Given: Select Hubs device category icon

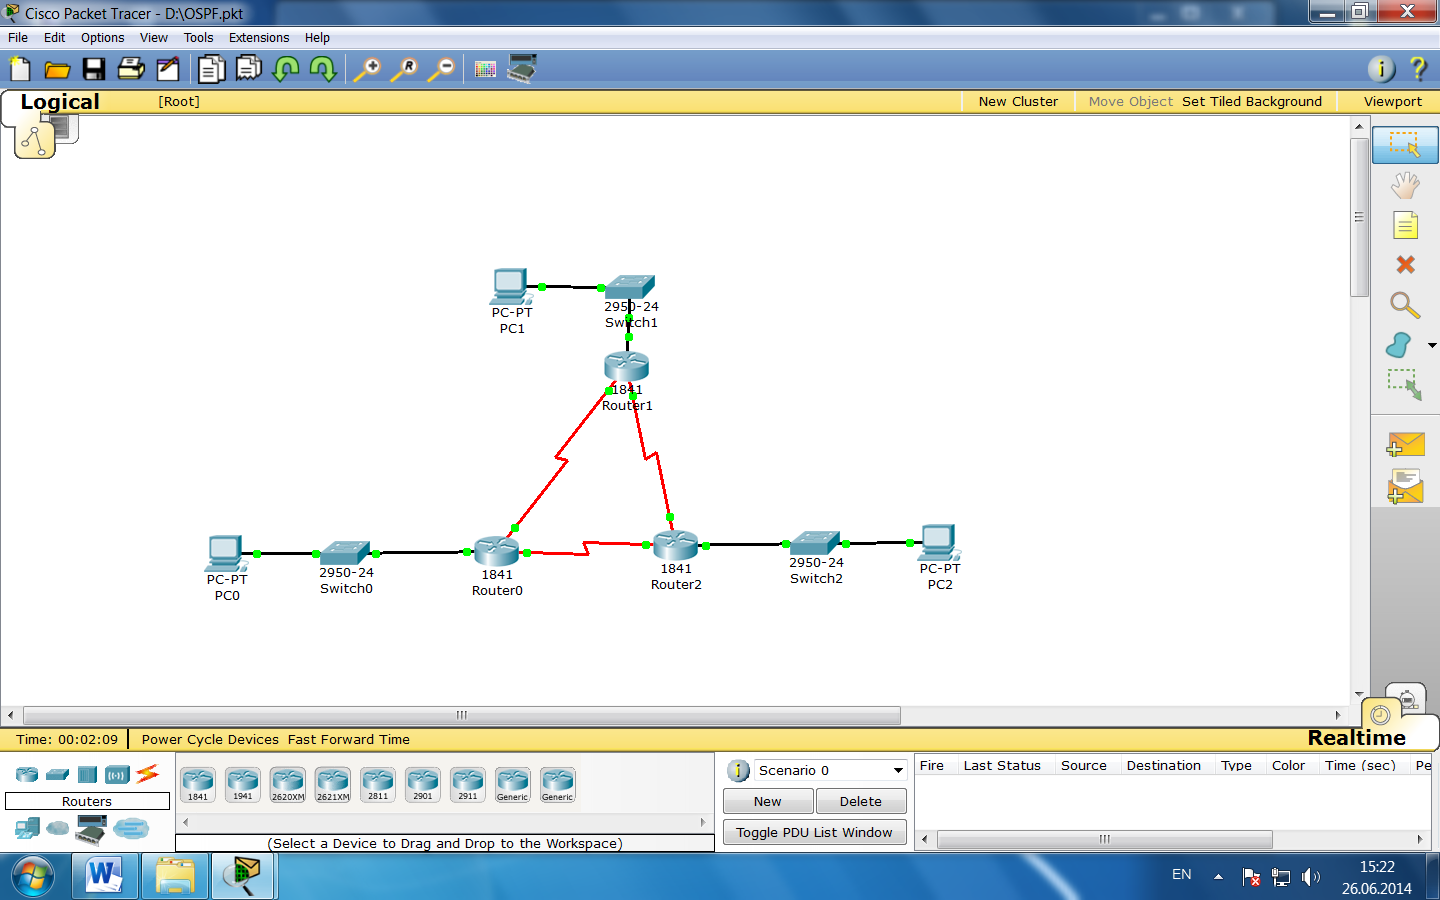Looking at the screenshot, I should 88,774.
